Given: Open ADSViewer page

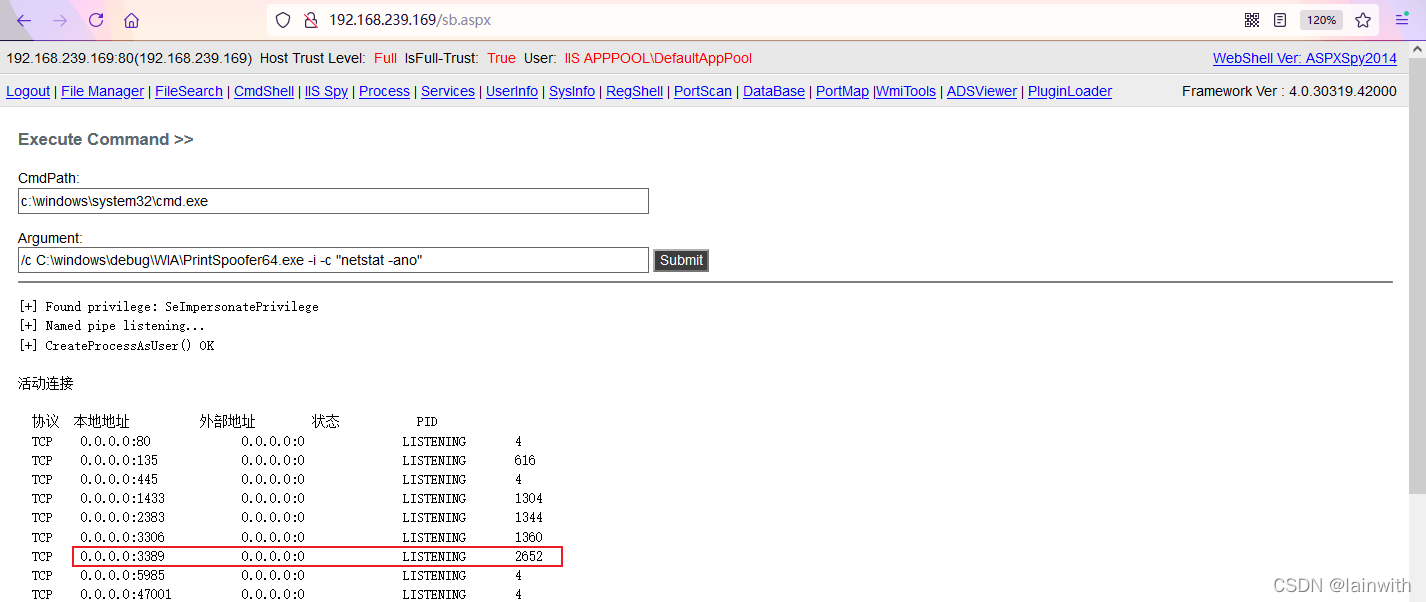Looking at the screenshot, I should 982,91.
